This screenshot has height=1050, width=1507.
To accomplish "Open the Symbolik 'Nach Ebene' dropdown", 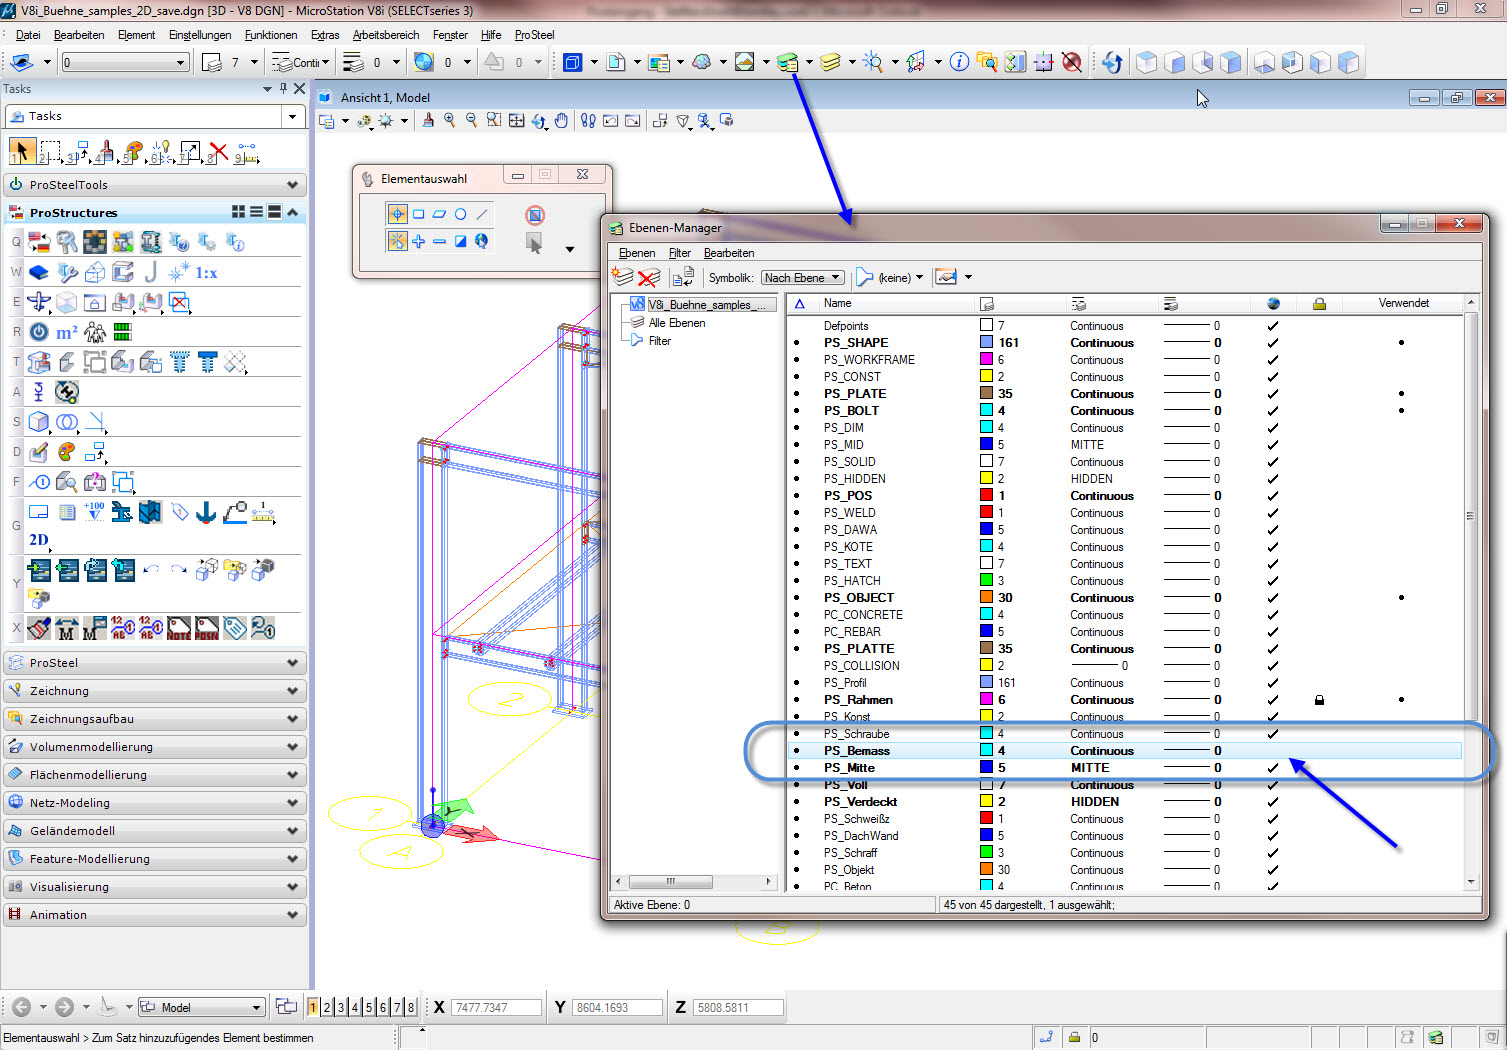I will point(802,278).
